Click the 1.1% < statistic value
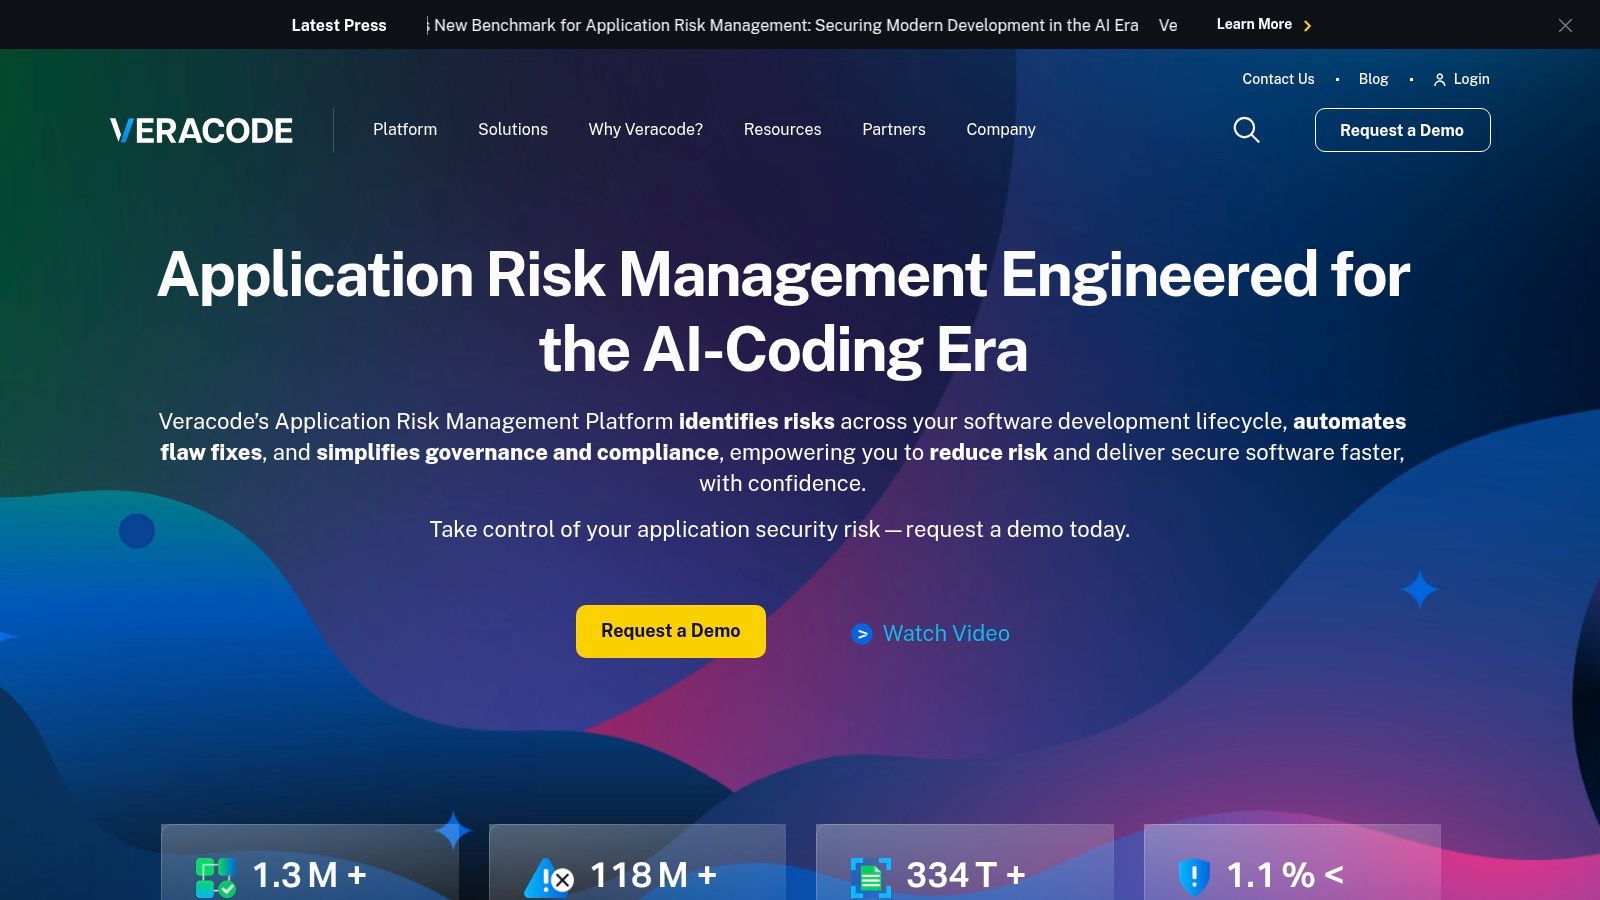Viewport: 1600px width, 900px height. pos(1285,876)
